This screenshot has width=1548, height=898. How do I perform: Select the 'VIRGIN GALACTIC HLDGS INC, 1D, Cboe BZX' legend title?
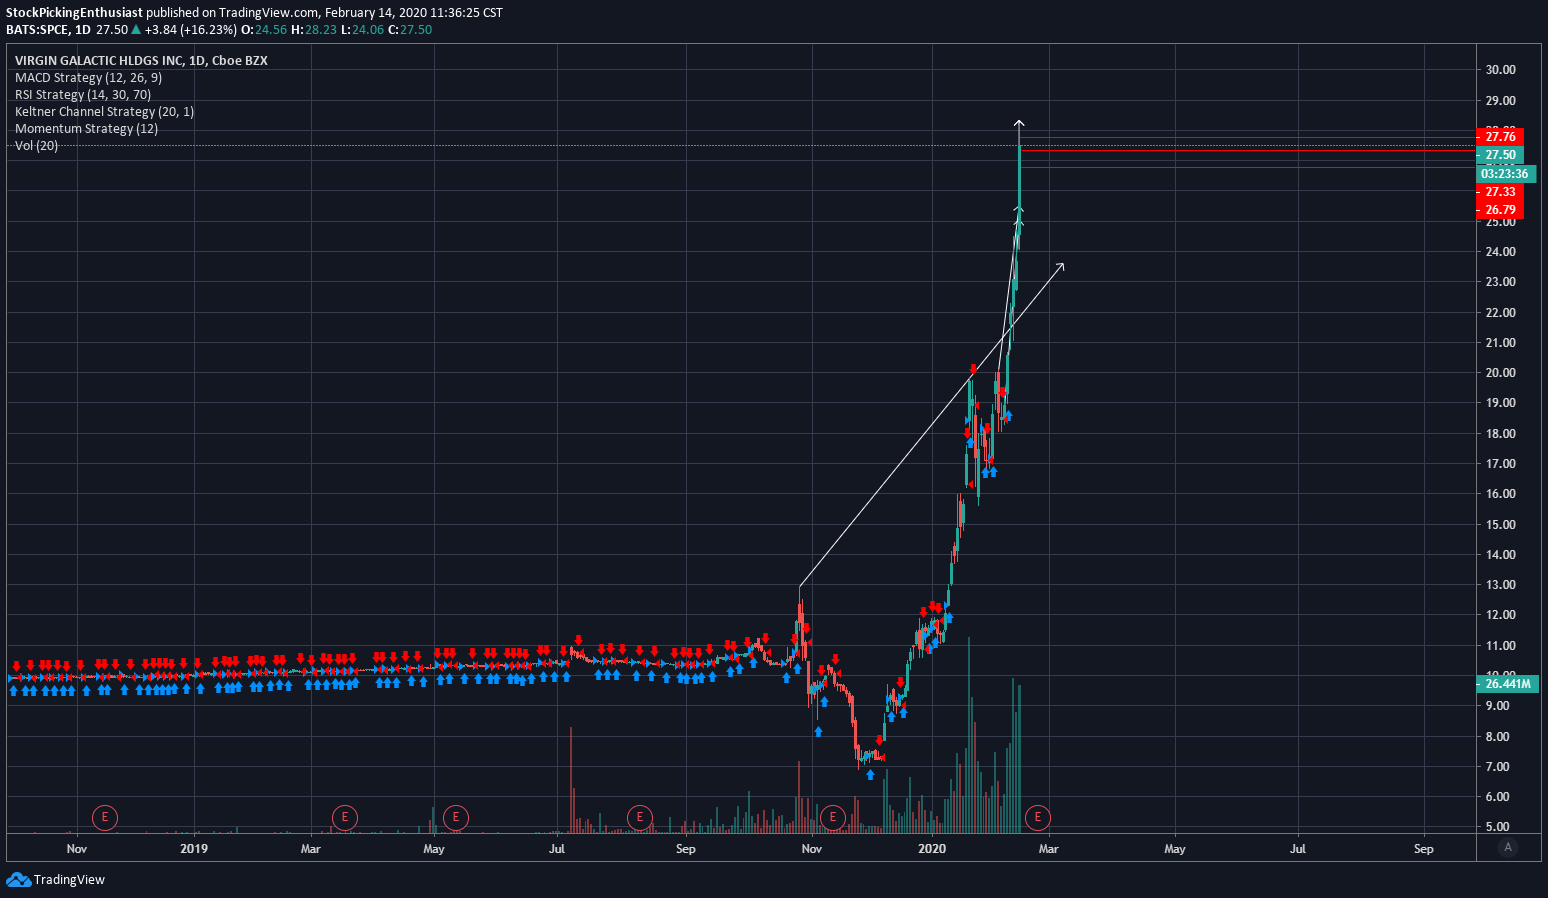141,60
